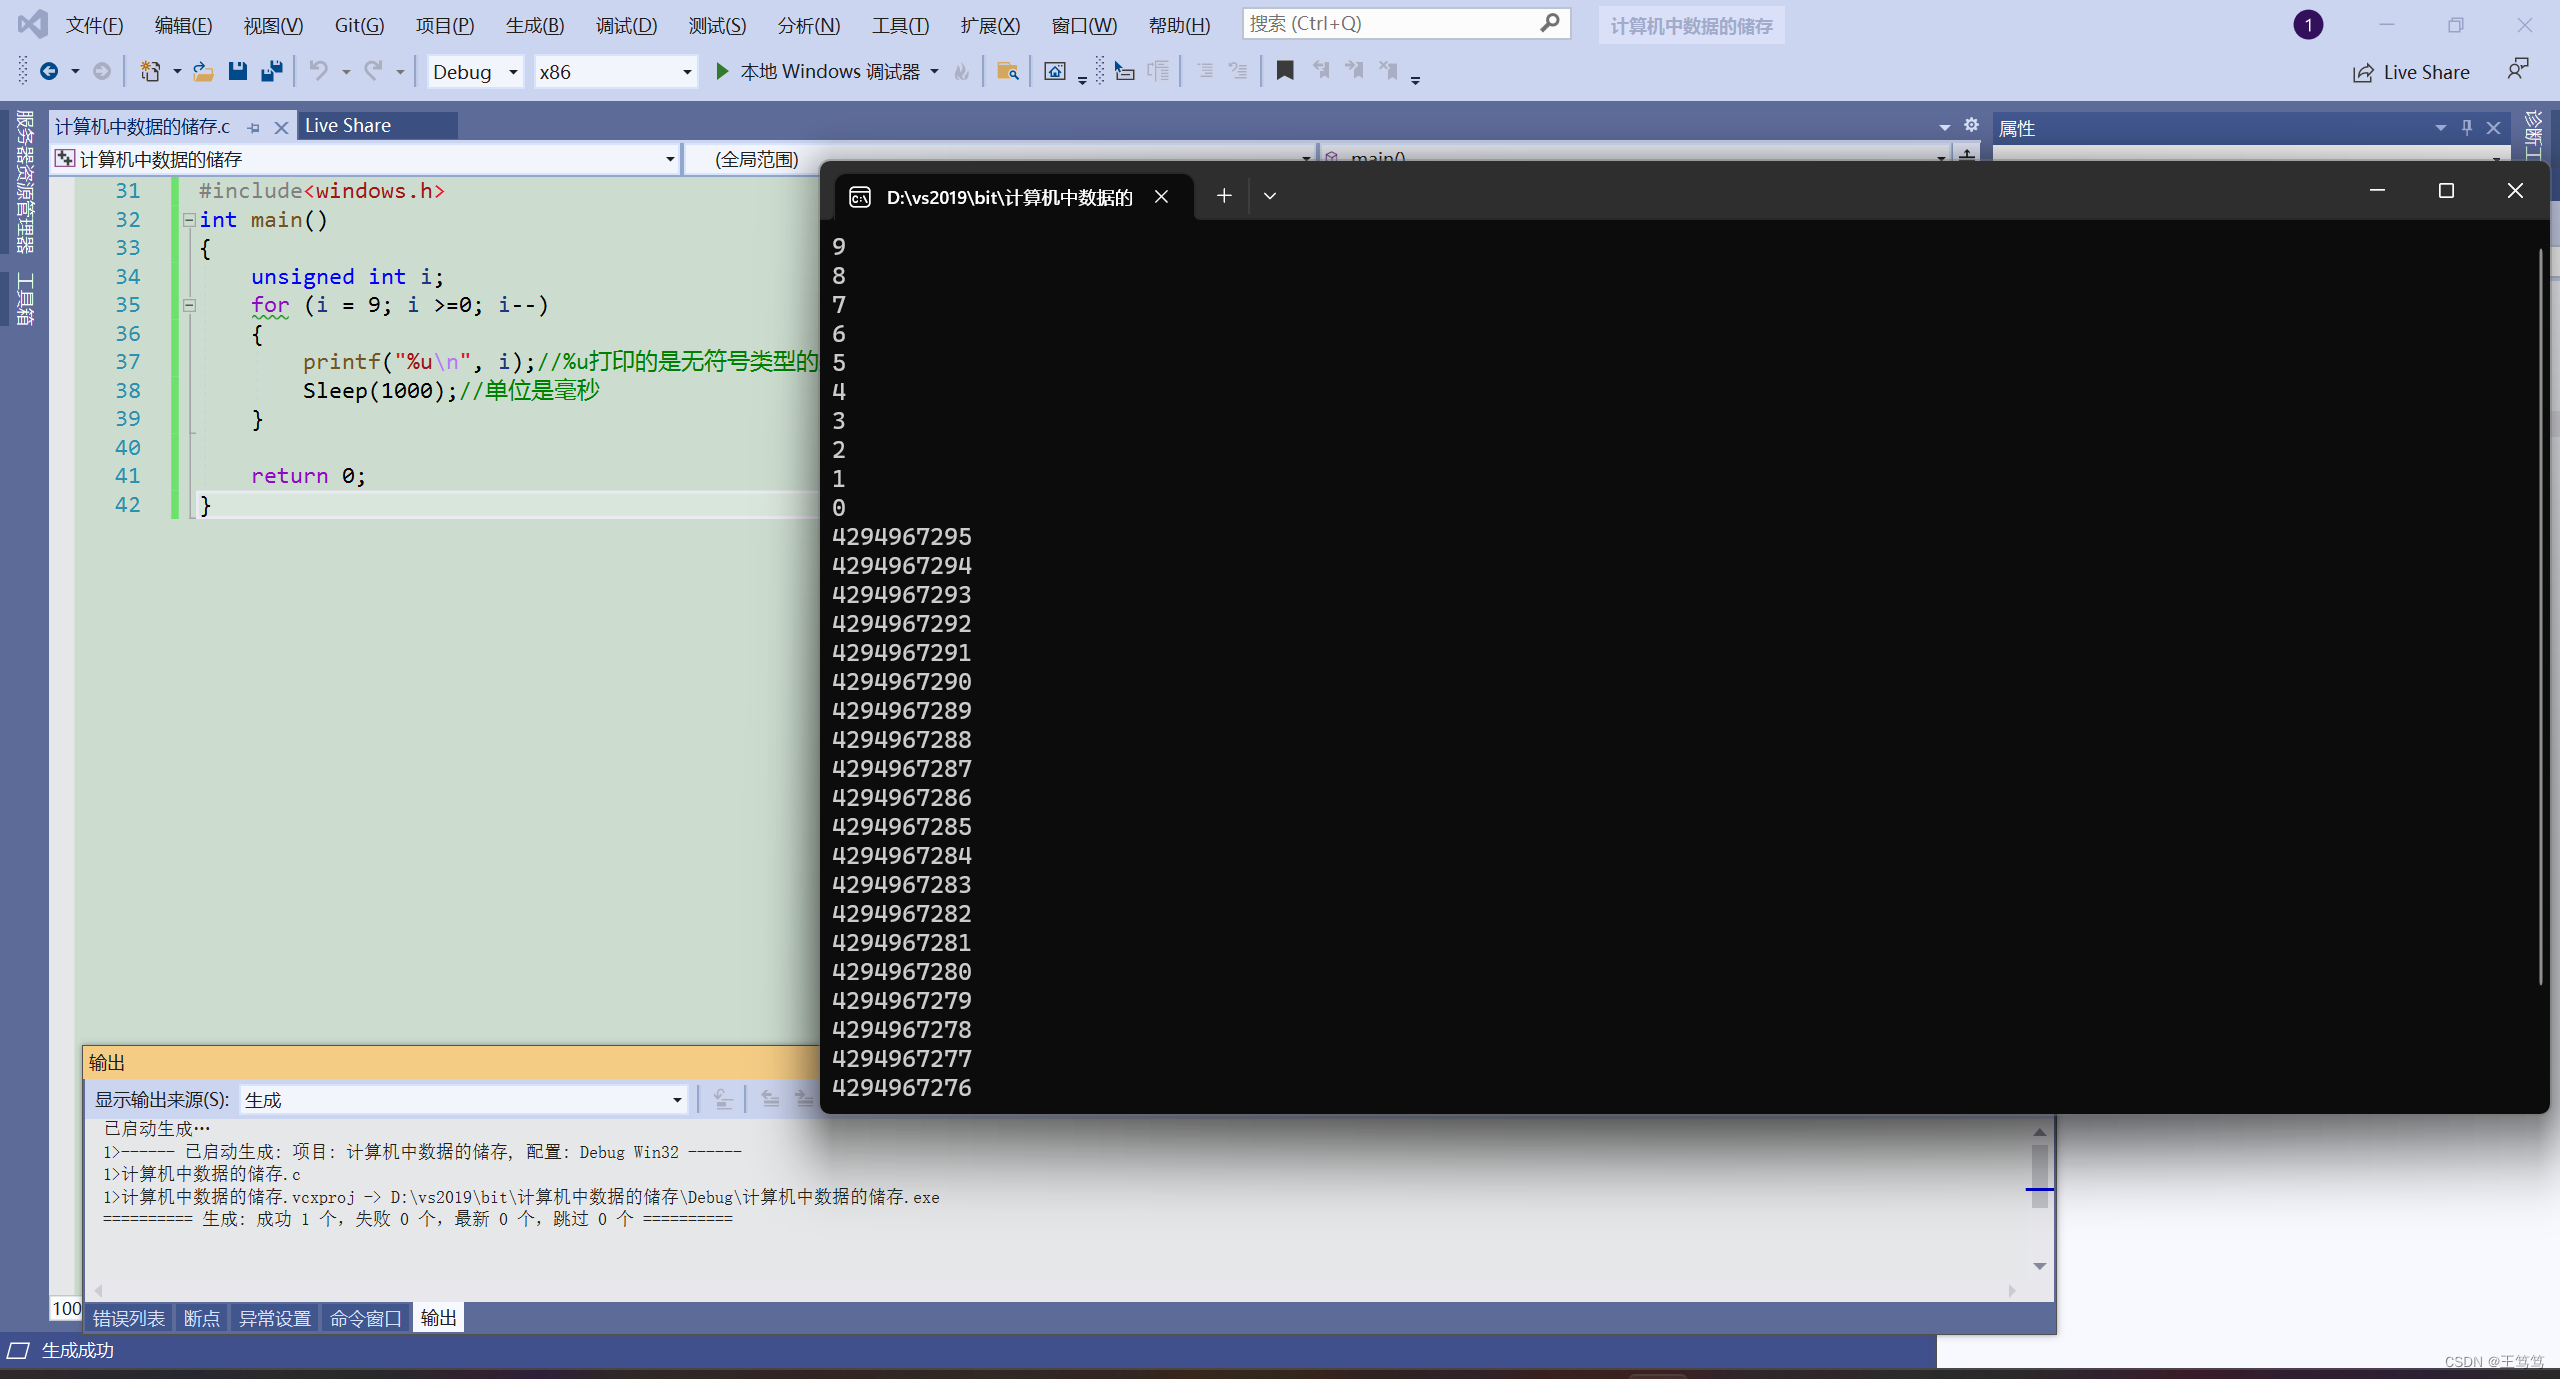The width and height of the screenshot is (2560, 1379).
Task: Open the Git(G) menu
Action: [359, 25]
